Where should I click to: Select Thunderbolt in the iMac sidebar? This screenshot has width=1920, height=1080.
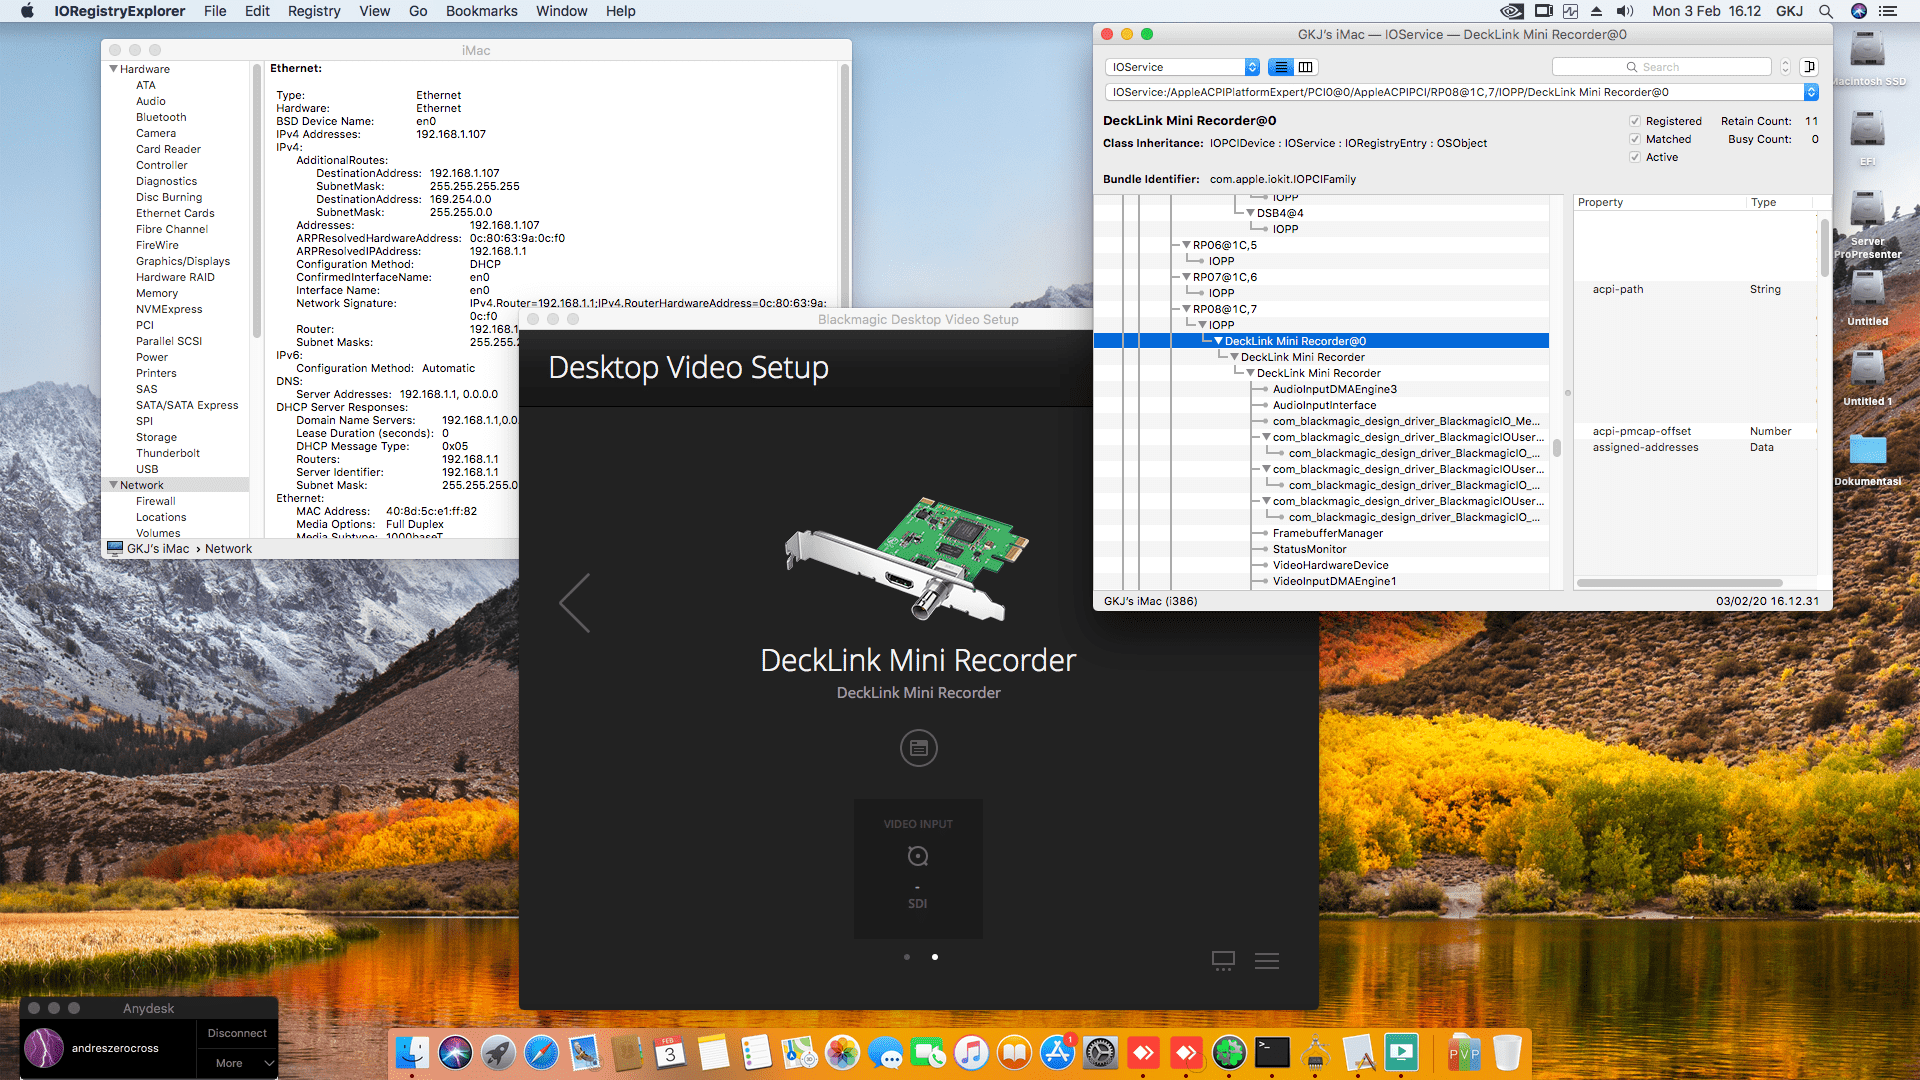point(168,453)
